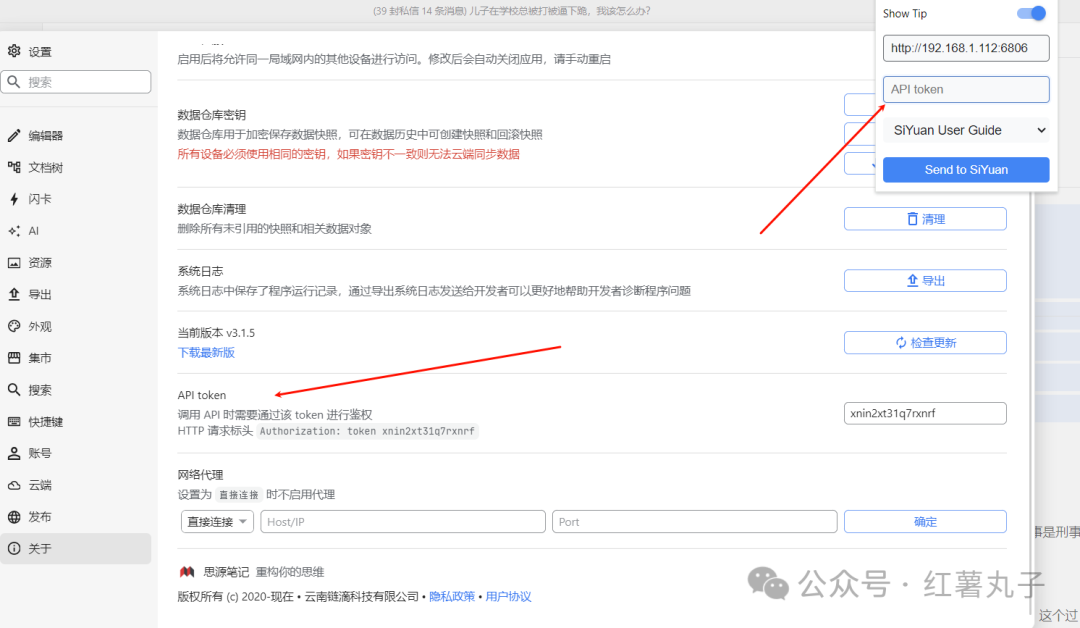1080x628 pixels.
Task: Open 资源 settings tab
Action: 76,262
